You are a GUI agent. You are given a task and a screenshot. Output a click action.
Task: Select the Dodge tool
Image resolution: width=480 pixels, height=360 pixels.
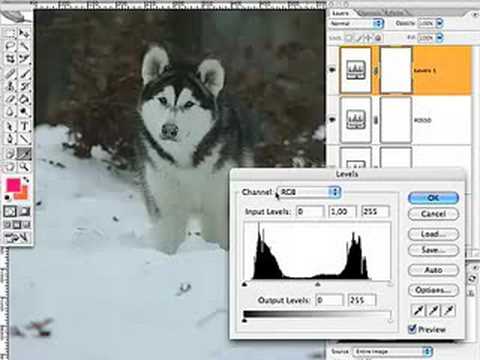(24, 112)
